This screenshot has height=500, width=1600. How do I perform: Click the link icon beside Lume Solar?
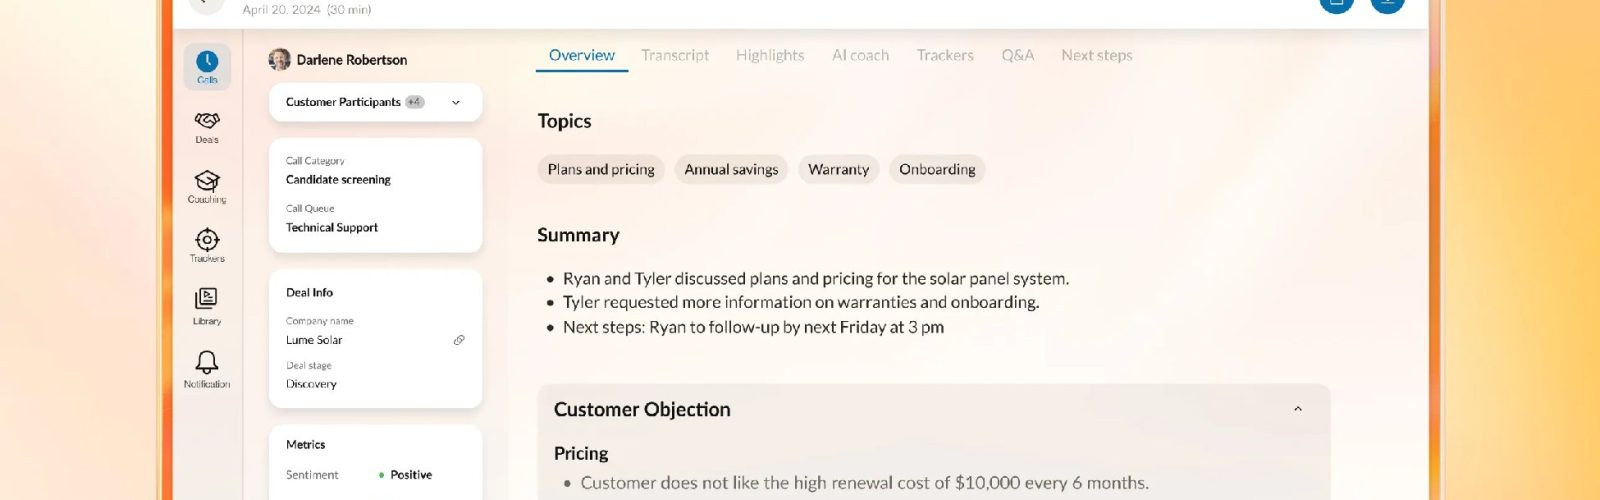pyautogui.click(x=459, y=340)
